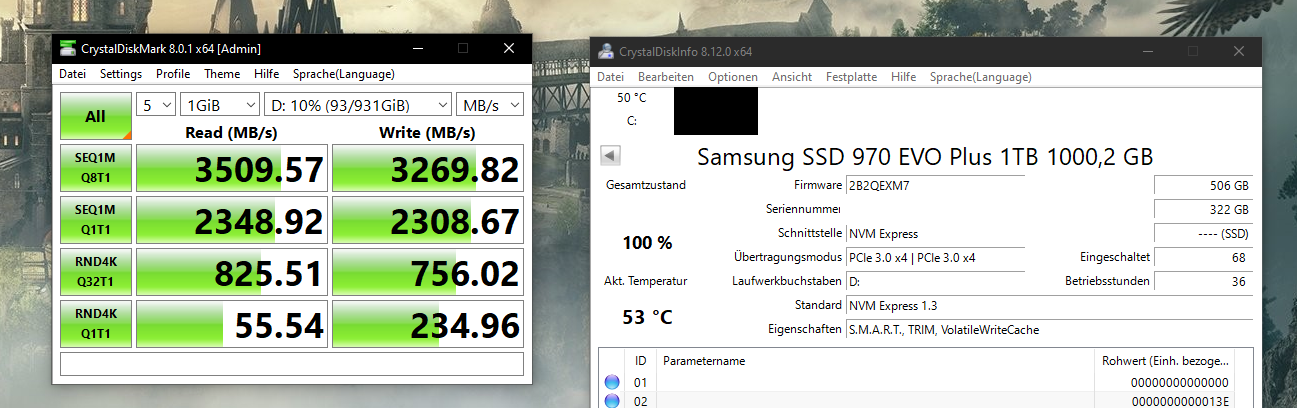Minimize the CrystalDiskInfo window
Viewport: 1297px width, 409px height.
coord(1148,51)
